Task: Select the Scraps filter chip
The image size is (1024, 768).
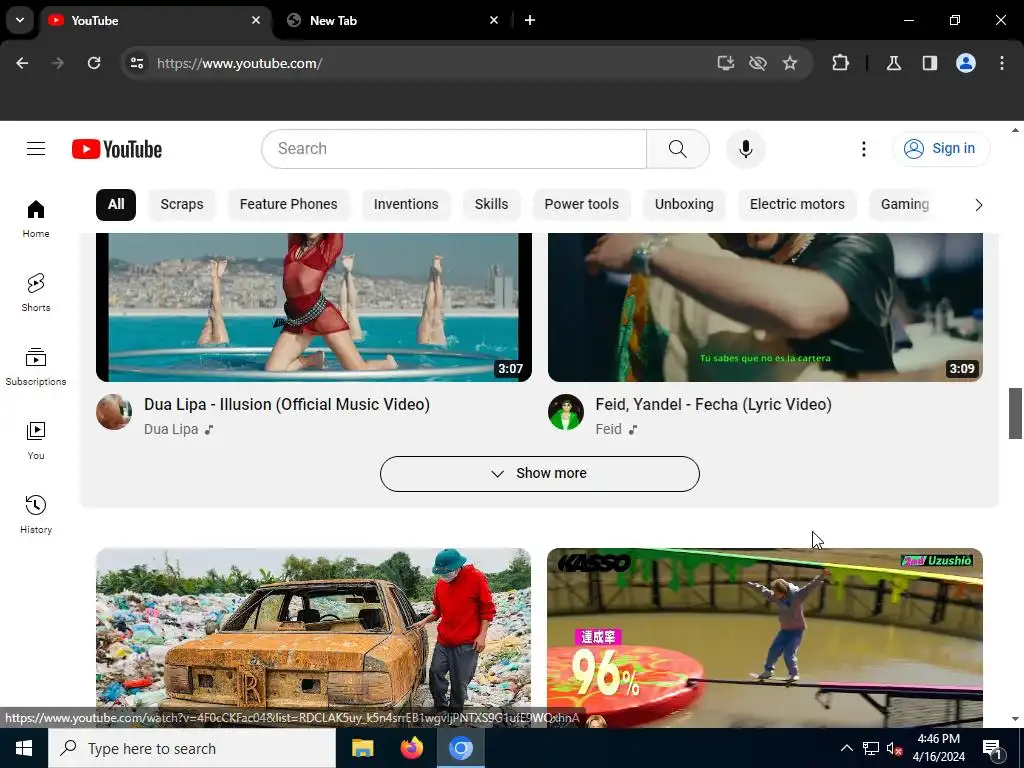Action: point(182,204)
